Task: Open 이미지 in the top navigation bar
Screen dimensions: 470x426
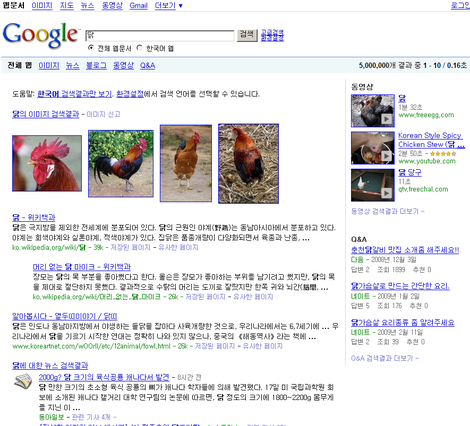Action: coord(42,6)
